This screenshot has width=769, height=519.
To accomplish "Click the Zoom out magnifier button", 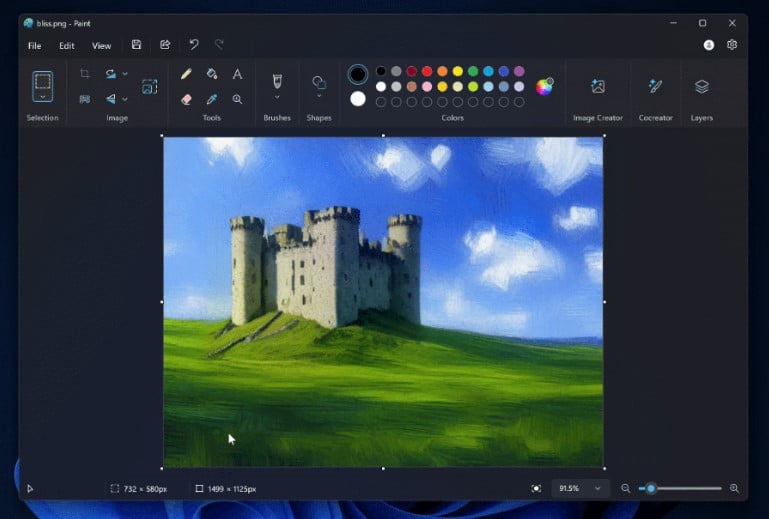I will pos(625,488).
